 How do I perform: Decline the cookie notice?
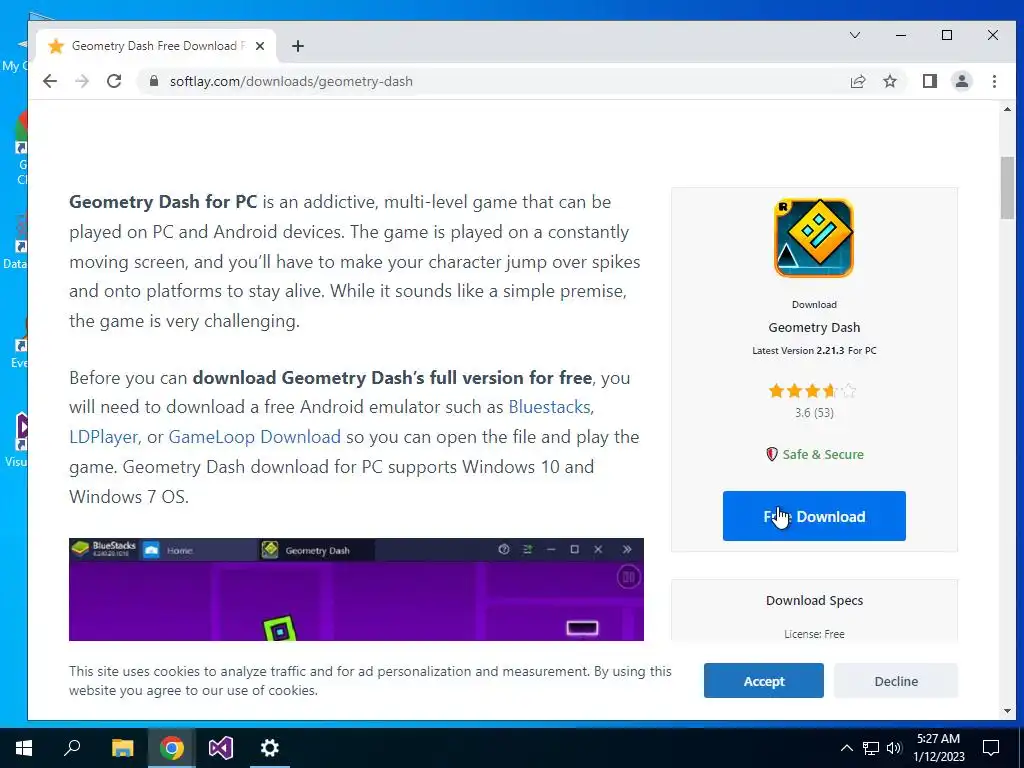(x=895, y=680)
